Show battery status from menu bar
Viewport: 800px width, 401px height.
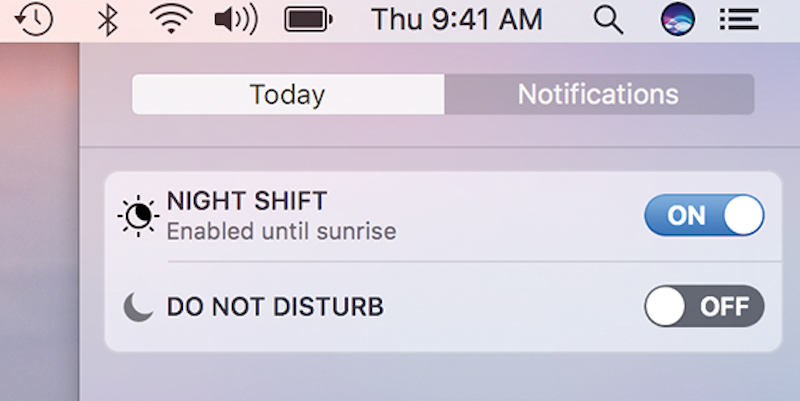(x=308, y=19)
